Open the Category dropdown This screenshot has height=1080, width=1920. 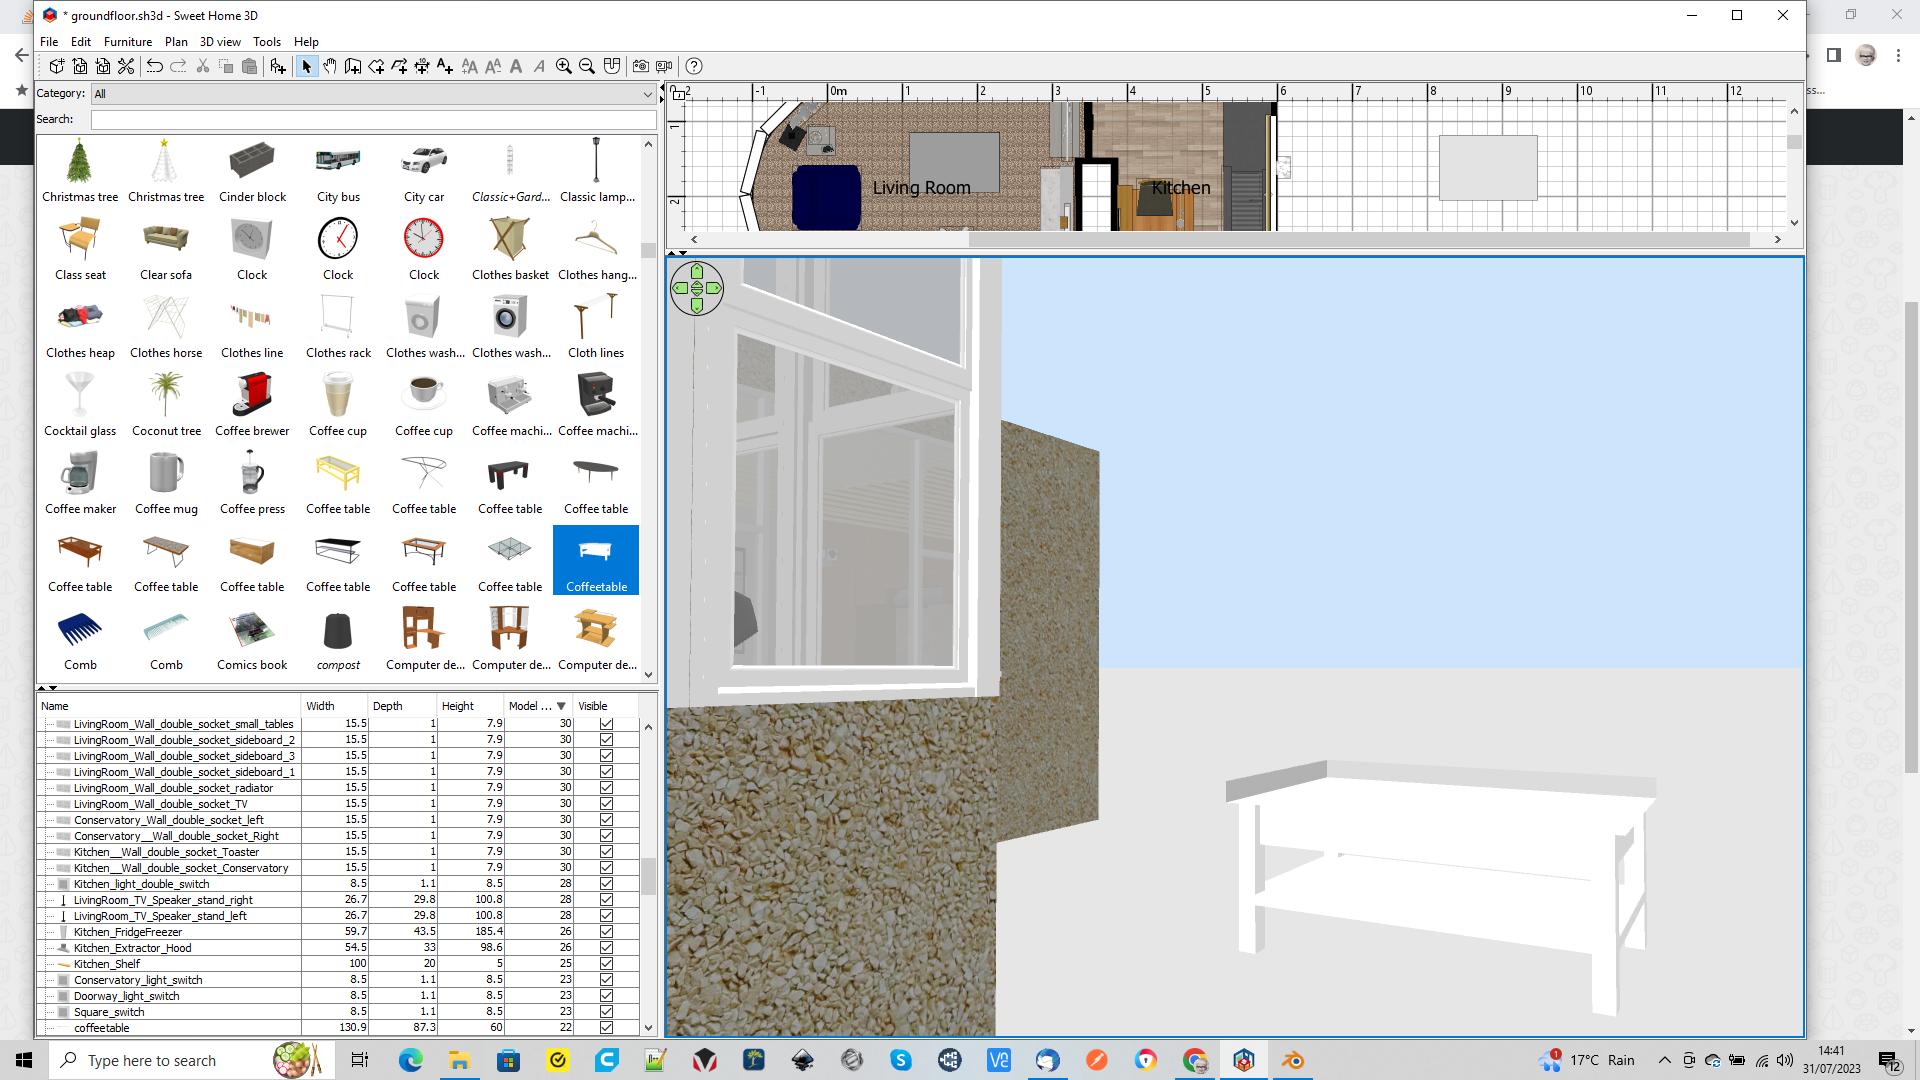[373, 94]
